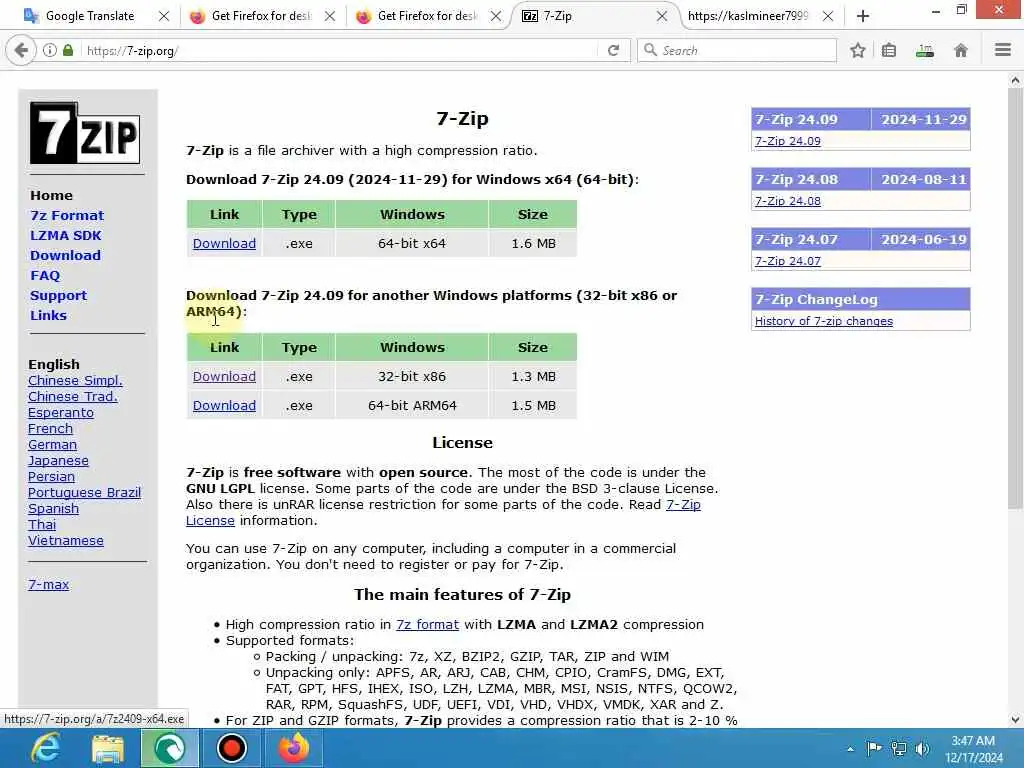Switch language to Esperanto
This screenshot has width=1024, height=768.
[61, 413]
